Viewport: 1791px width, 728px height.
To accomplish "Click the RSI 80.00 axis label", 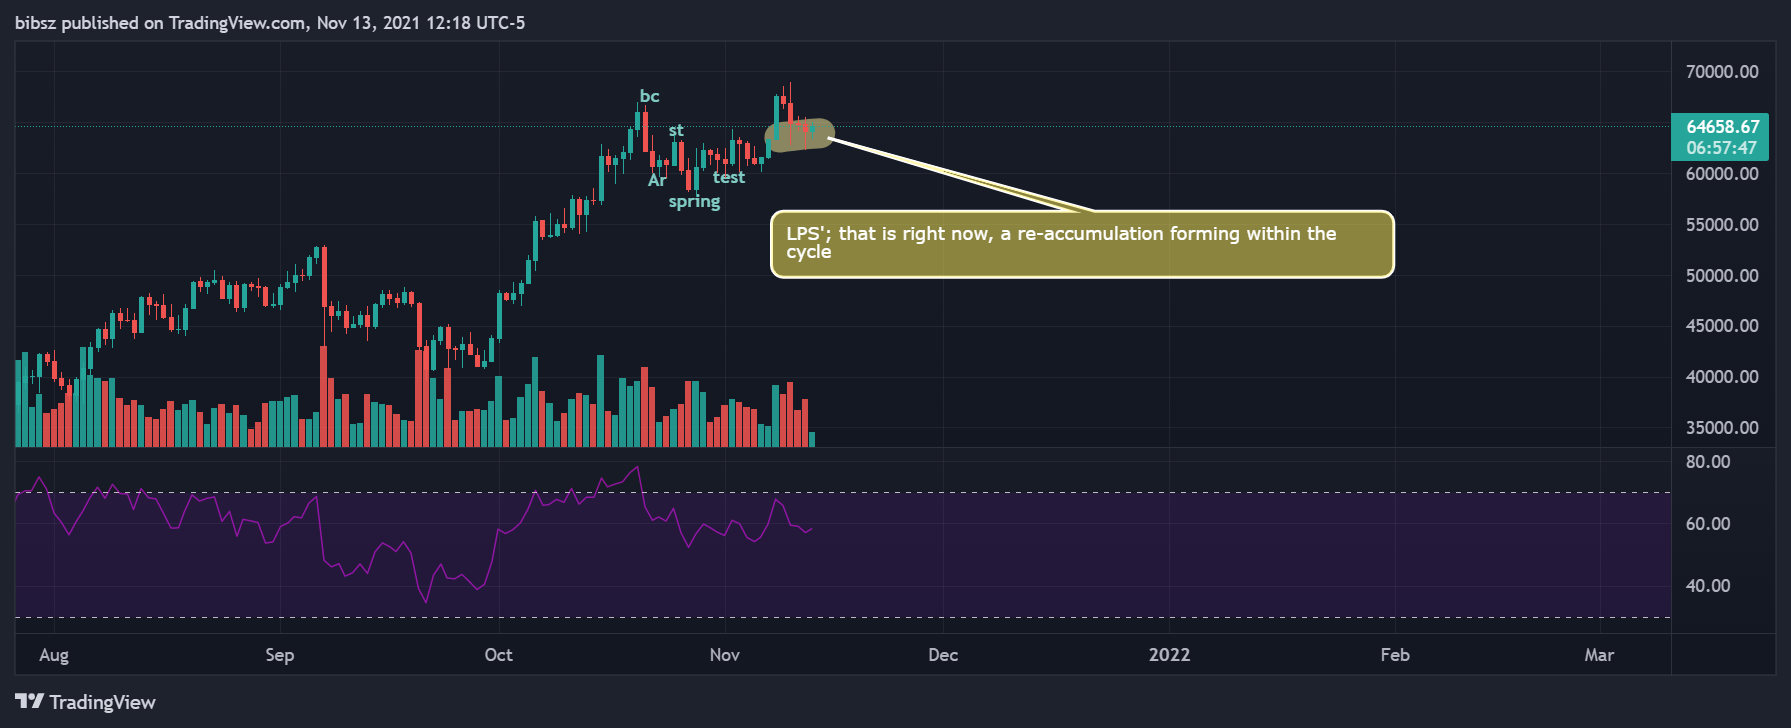I will (x=1708, y=462).
